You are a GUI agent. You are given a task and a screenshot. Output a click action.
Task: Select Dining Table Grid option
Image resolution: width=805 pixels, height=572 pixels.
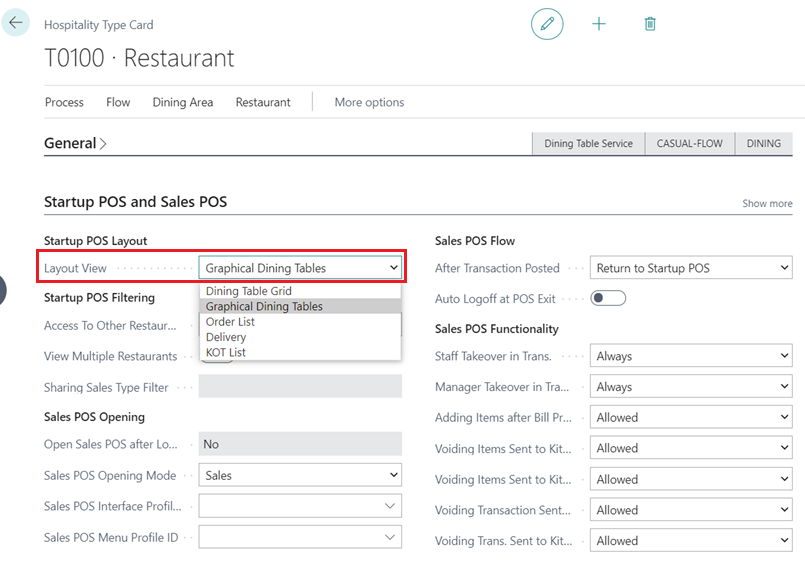click(x=249, y=291)
